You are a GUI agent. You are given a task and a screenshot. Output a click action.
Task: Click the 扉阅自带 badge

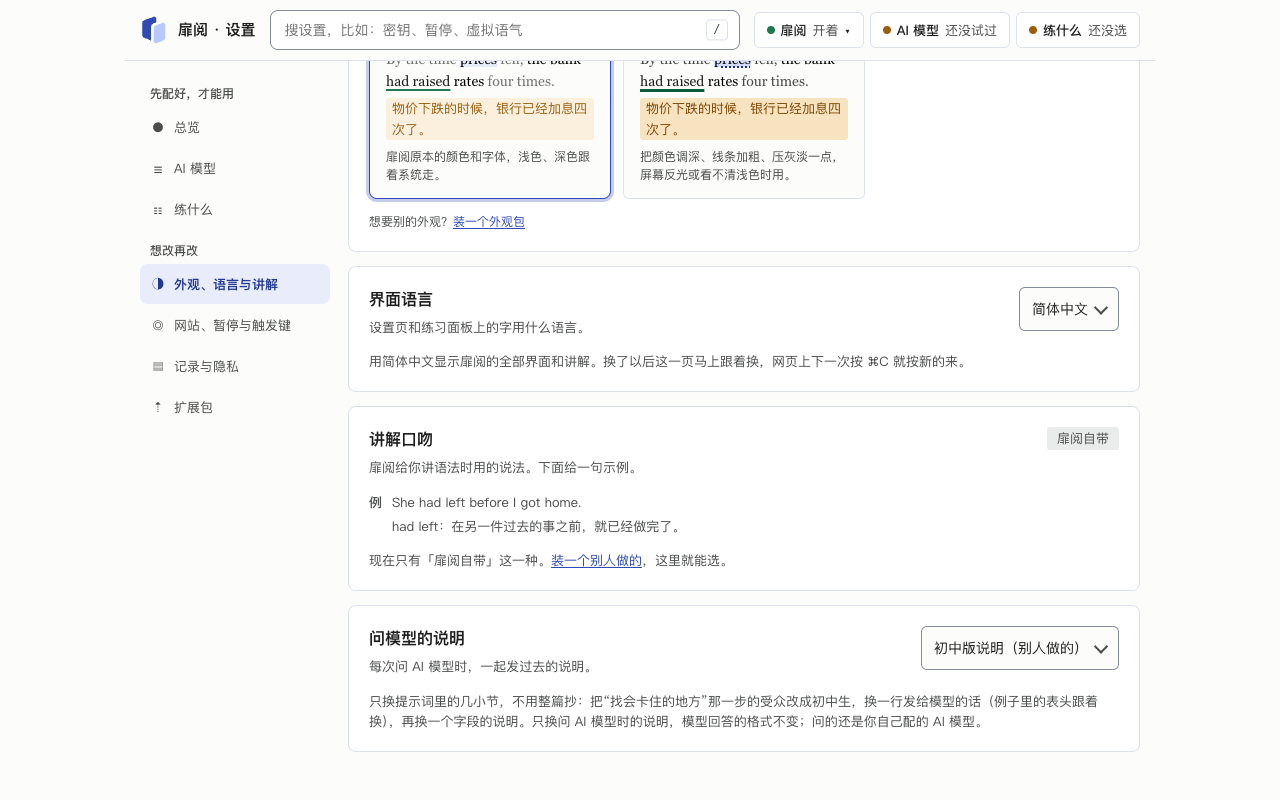1083,438
